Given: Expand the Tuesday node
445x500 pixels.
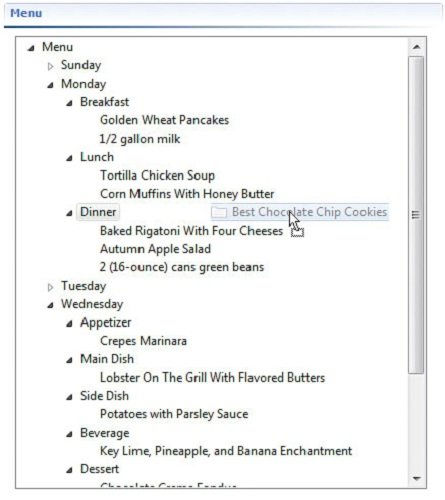Looking at the screenshot, I should tap(50, 287).
